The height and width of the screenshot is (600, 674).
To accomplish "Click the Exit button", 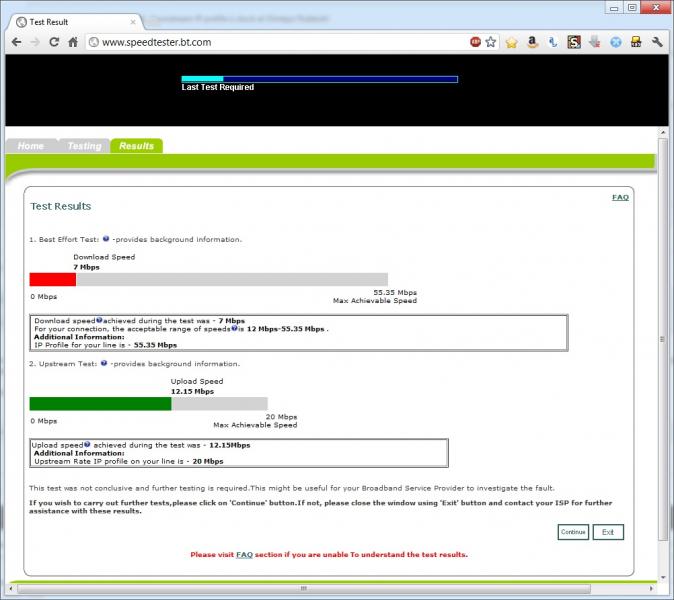I will pyautogui.click(x=608, y=532).
